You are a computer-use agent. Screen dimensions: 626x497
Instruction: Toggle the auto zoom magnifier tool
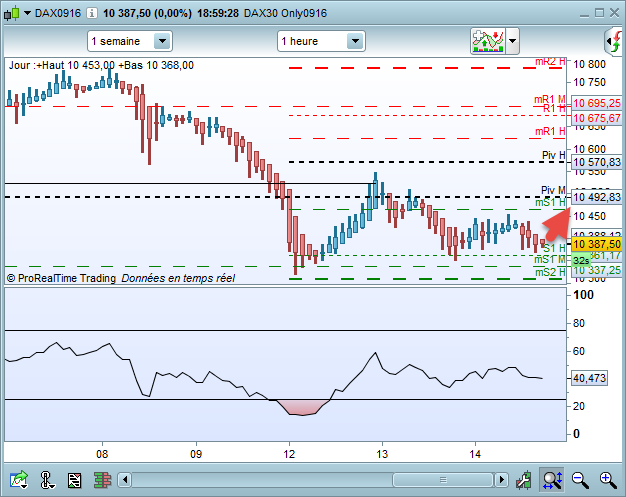pos(552,479)
